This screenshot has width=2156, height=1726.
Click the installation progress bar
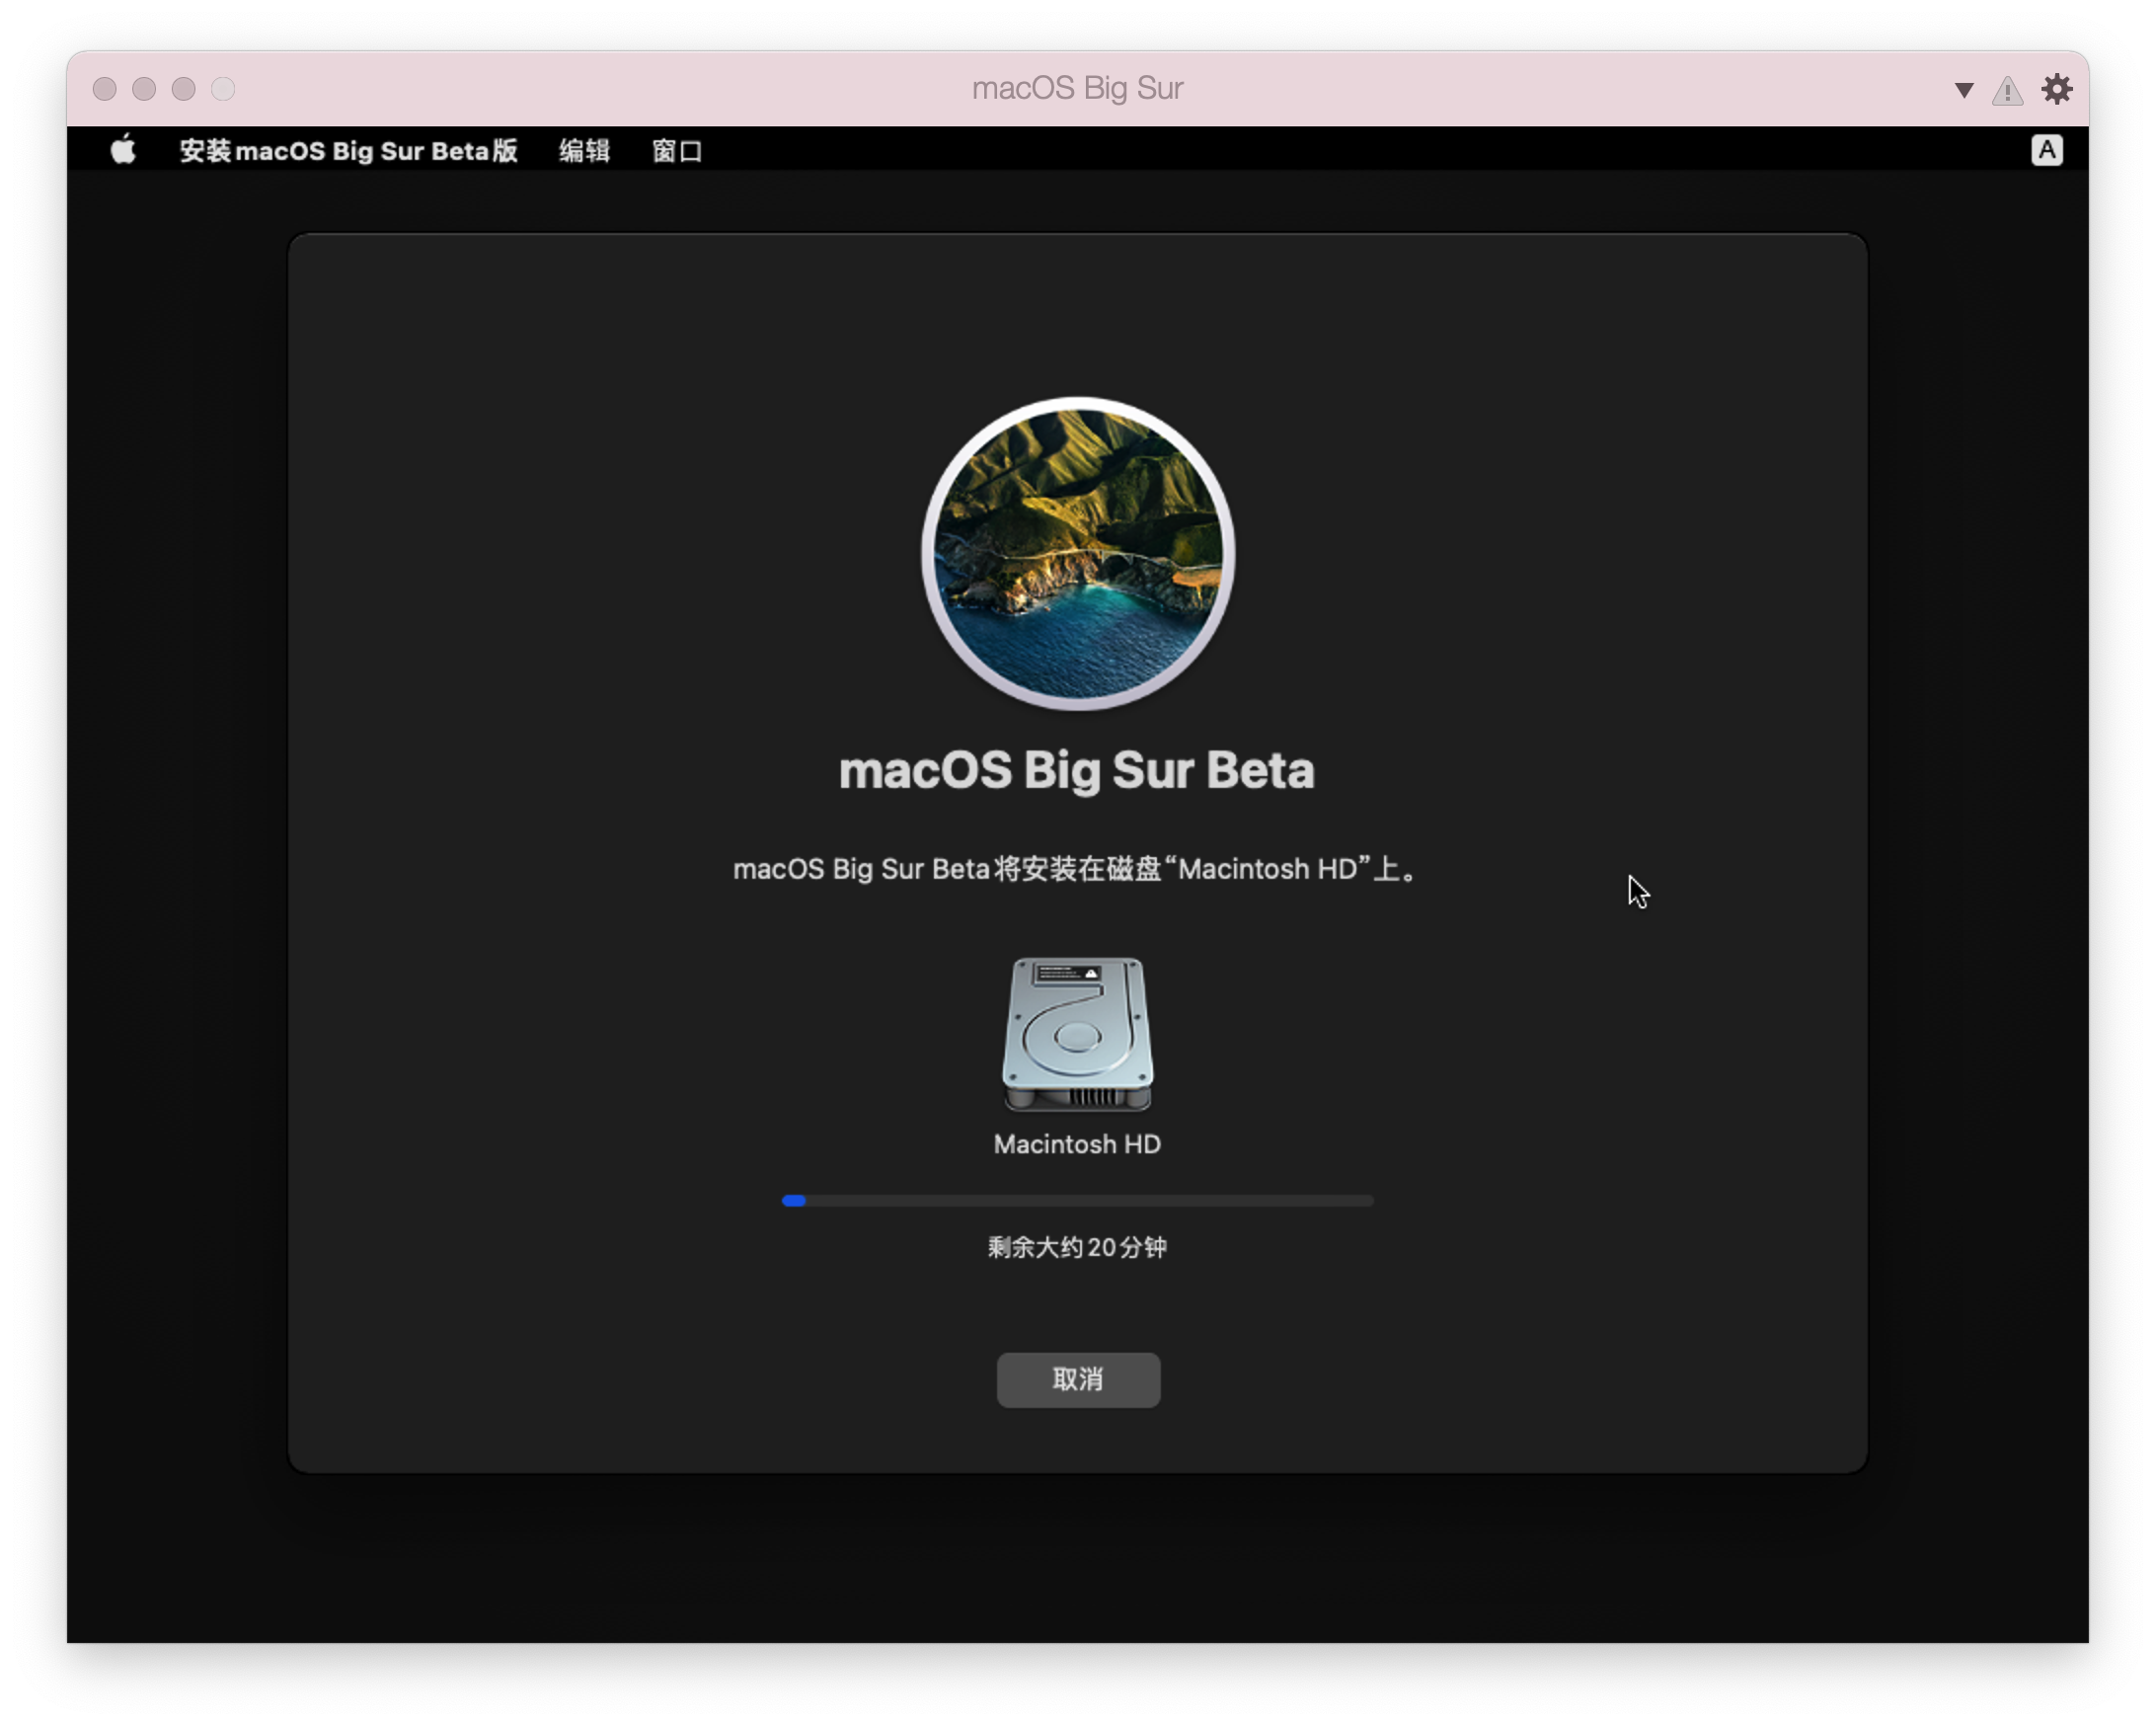click(x=1078, y=1200)
